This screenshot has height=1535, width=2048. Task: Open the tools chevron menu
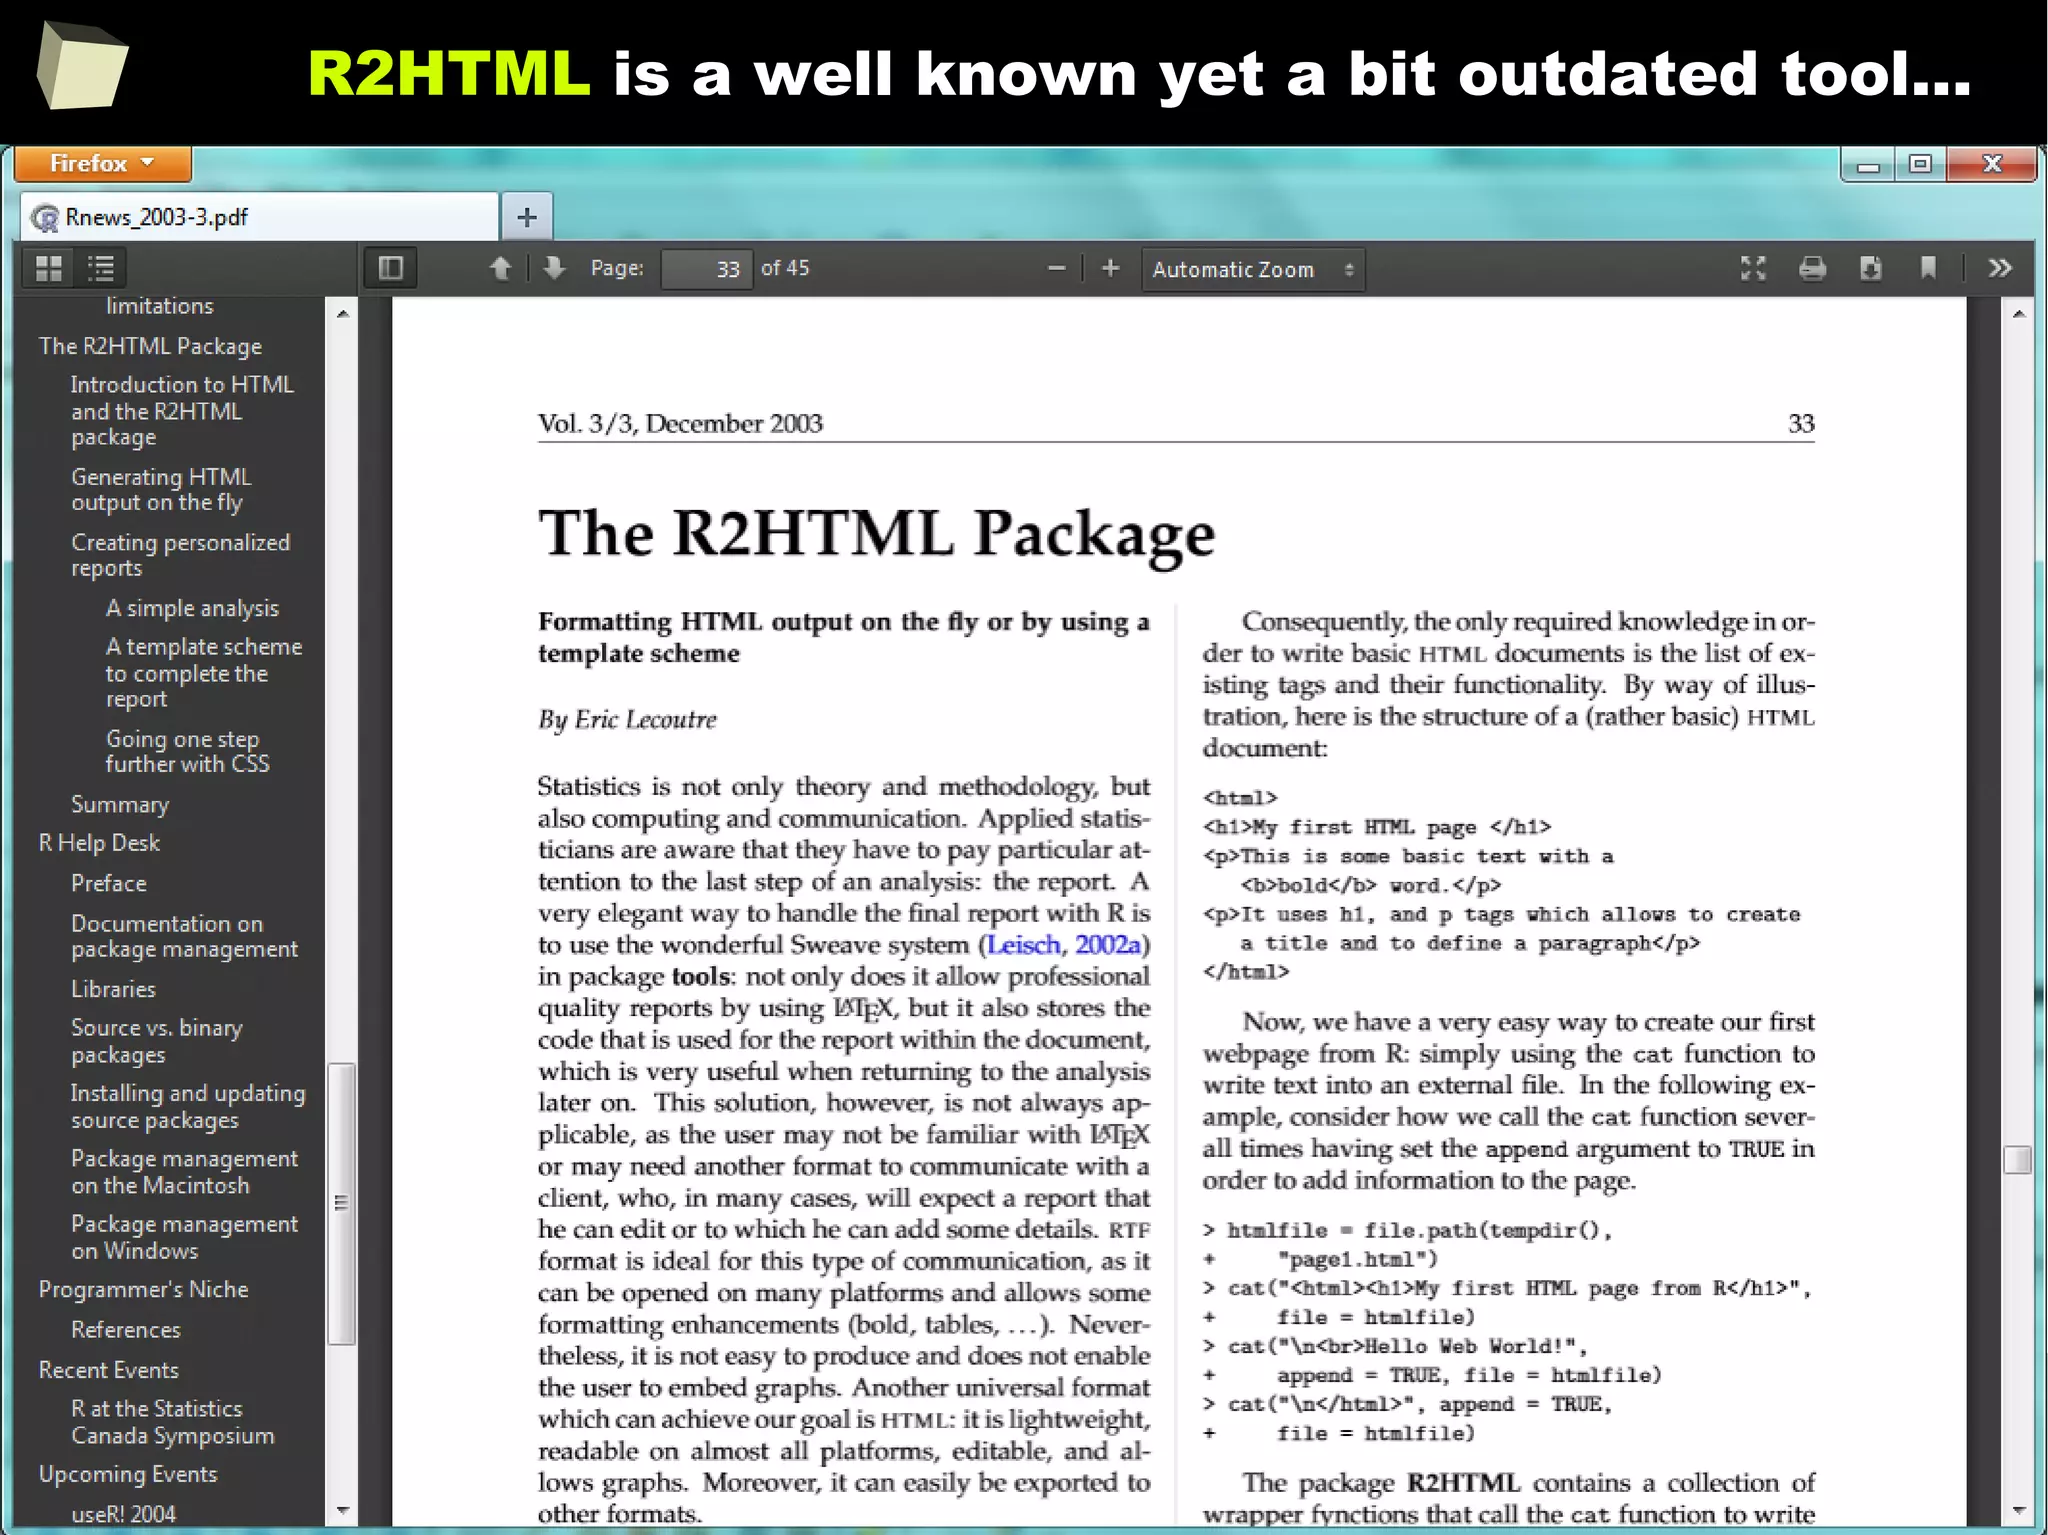coord(2000,268)
